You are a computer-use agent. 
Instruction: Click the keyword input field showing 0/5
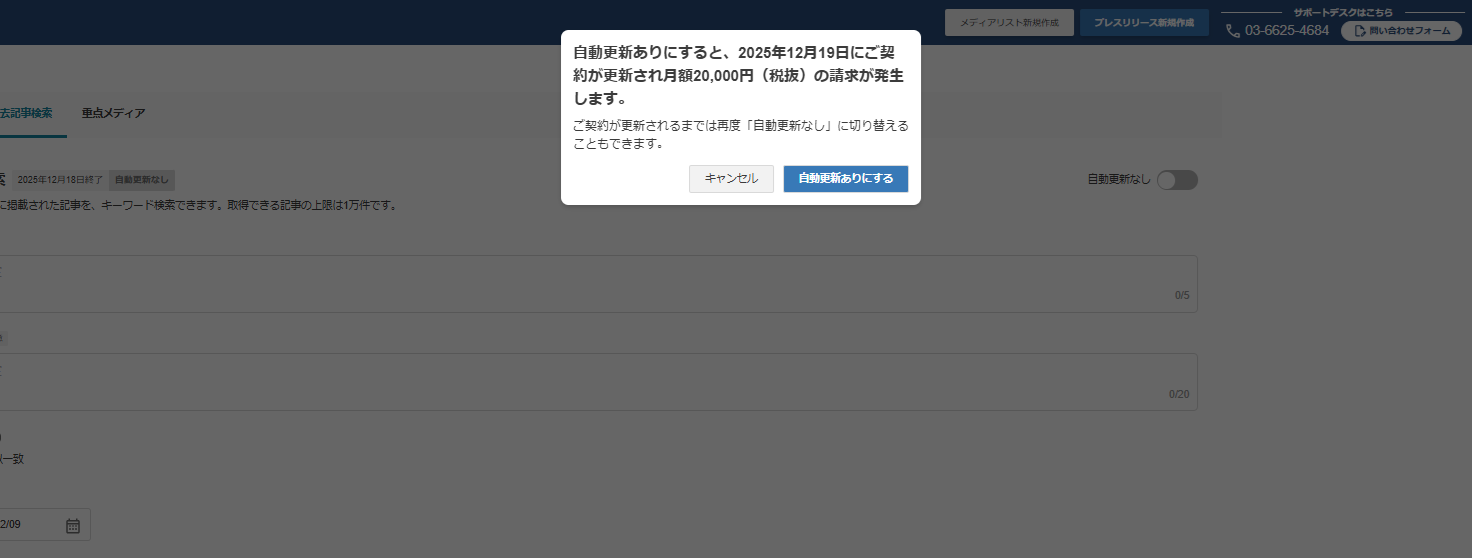coord(598,284)
